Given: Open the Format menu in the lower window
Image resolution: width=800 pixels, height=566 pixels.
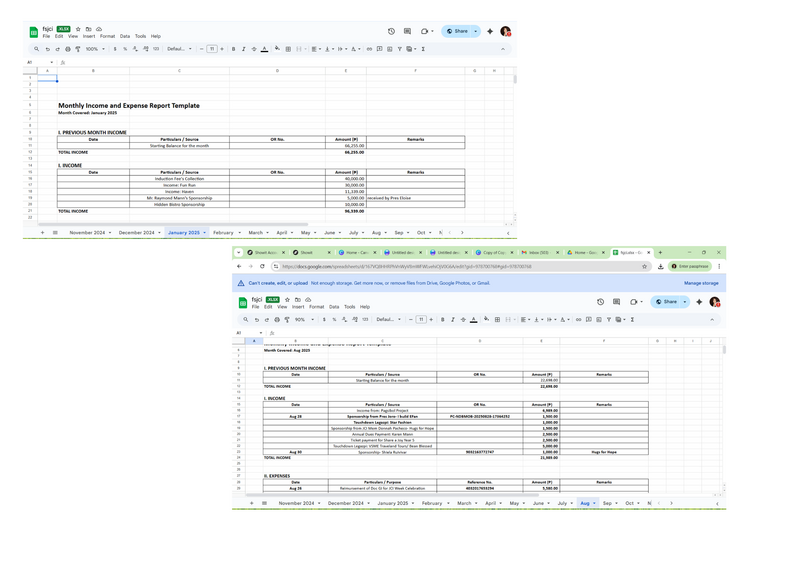Looking at the screenshot, I should pyautogui.click(x=316, y=307).
